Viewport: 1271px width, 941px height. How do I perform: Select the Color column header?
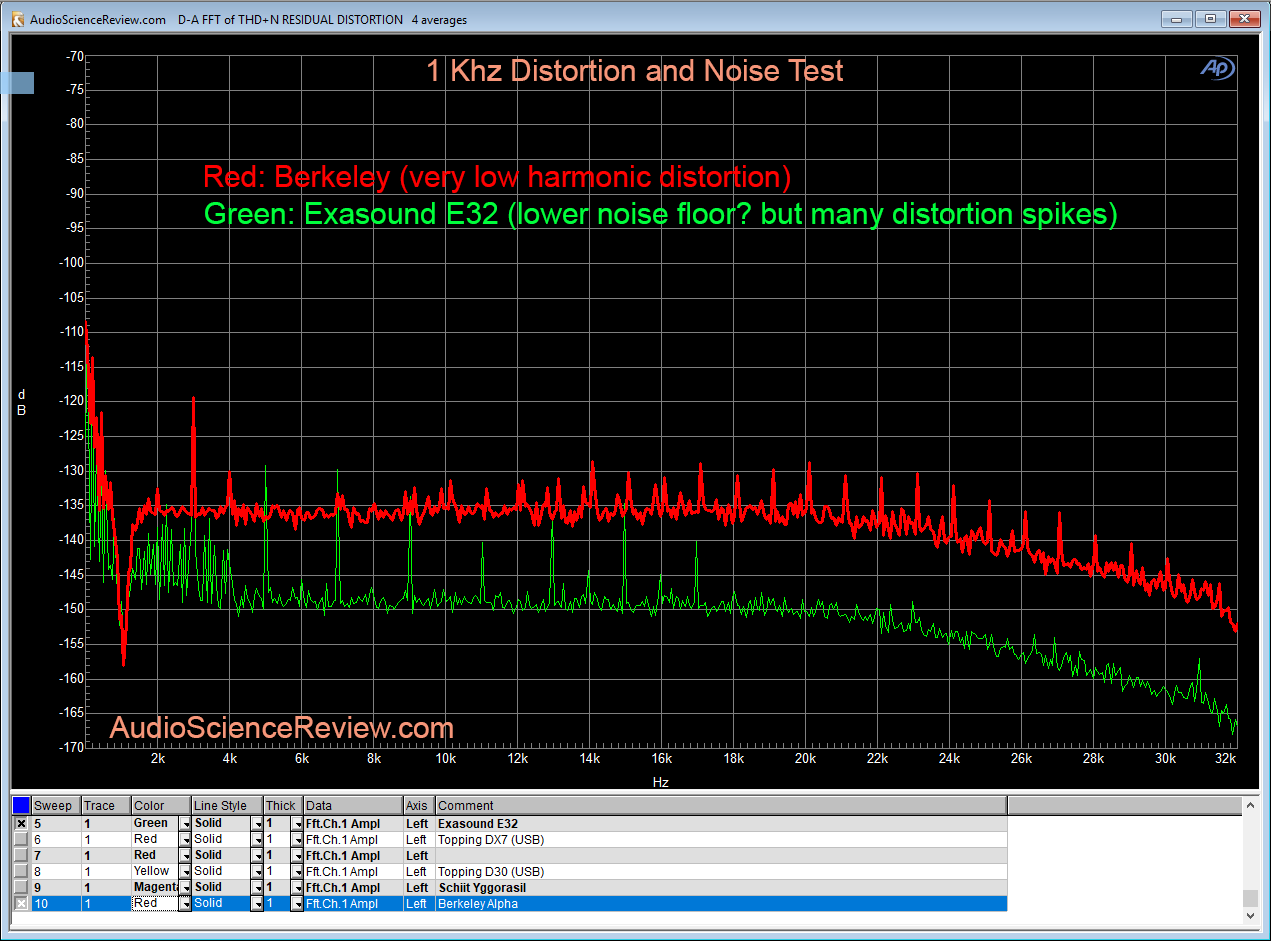[161, 805]
